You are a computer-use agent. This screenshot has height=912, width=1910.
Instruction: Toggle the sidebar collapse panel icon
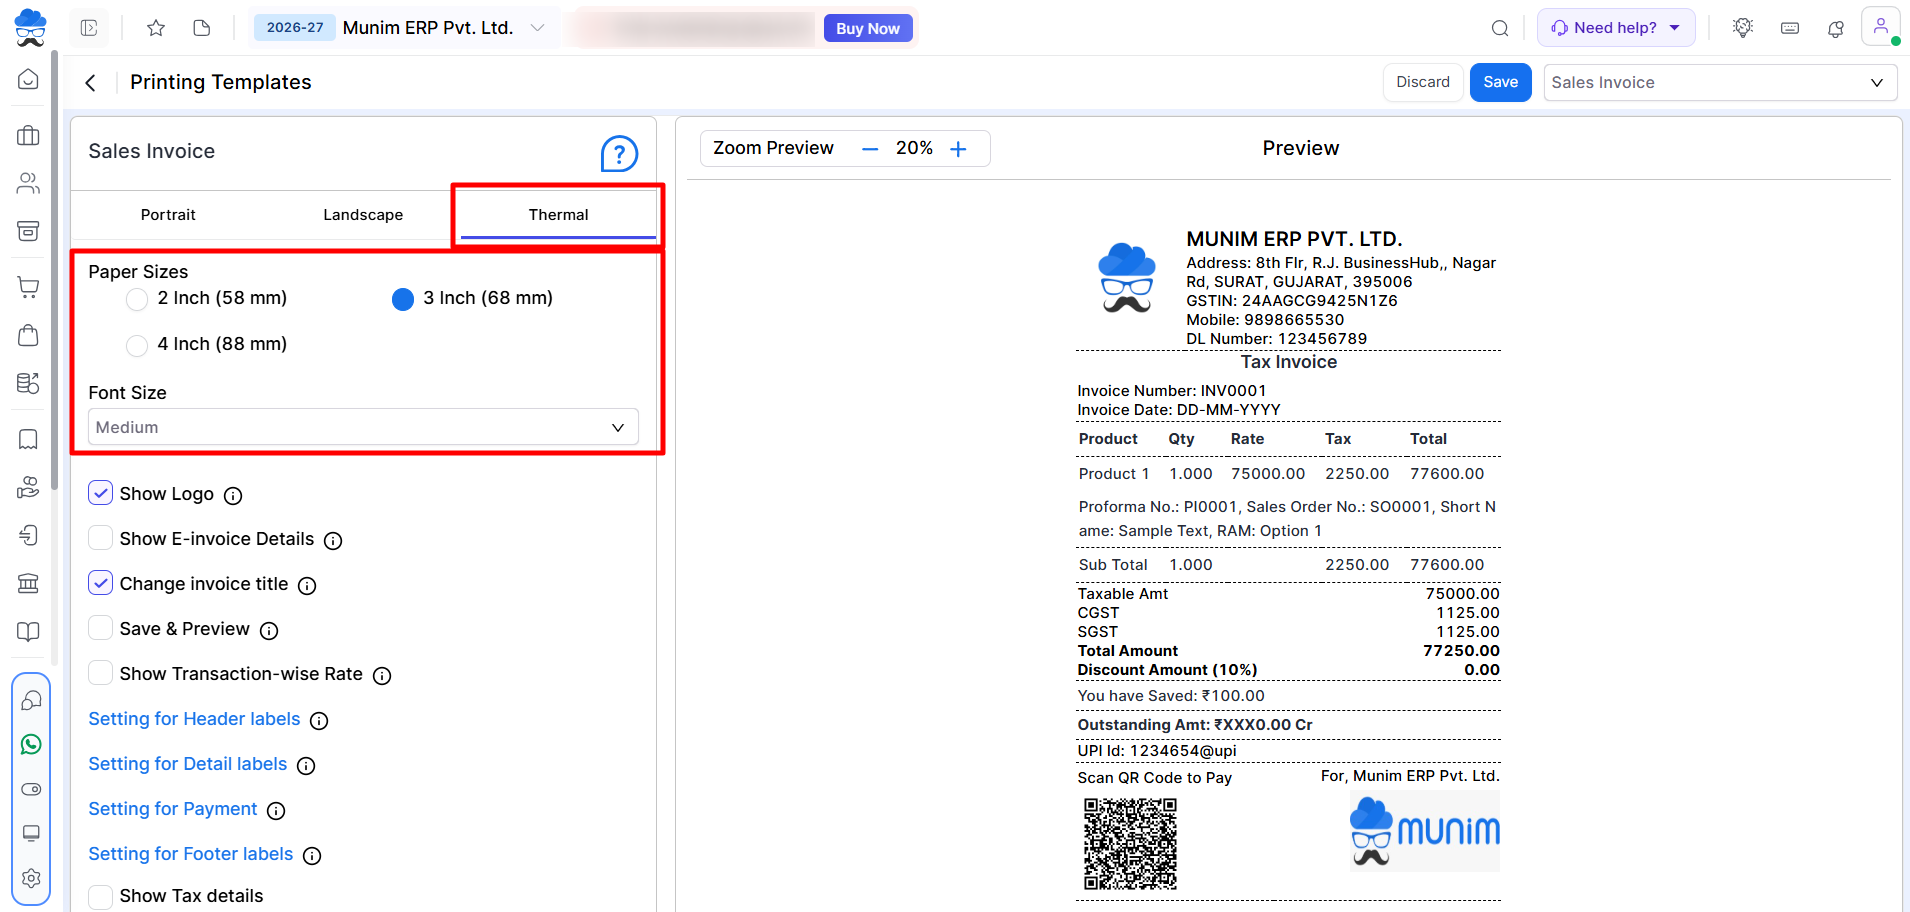[x=89, y=28]
